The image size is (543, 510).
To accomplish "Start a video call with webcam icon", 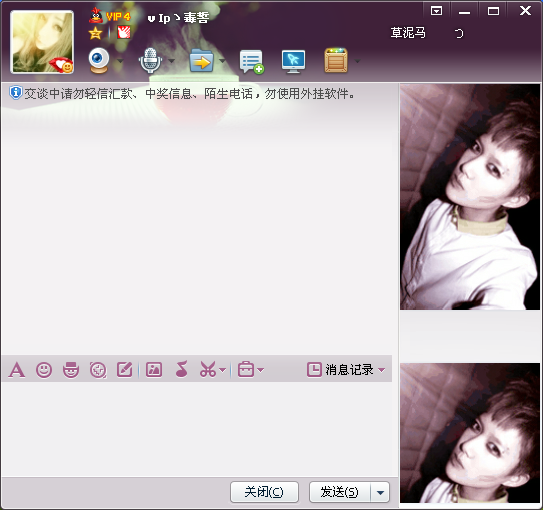I will point(99,61).
